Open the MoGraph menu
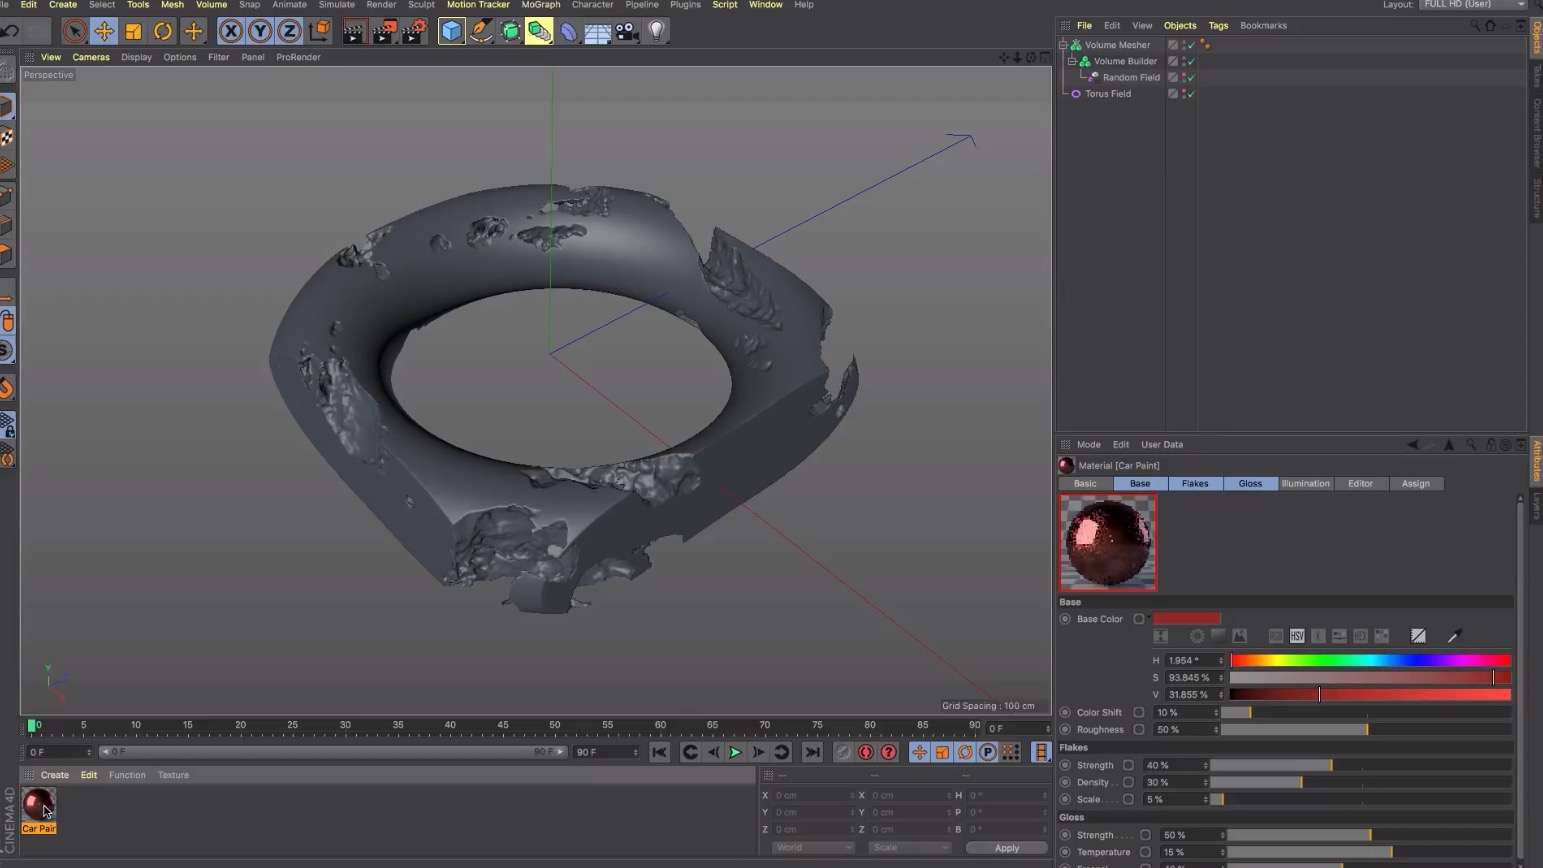 pyautogui.click(x=540, y=5)
